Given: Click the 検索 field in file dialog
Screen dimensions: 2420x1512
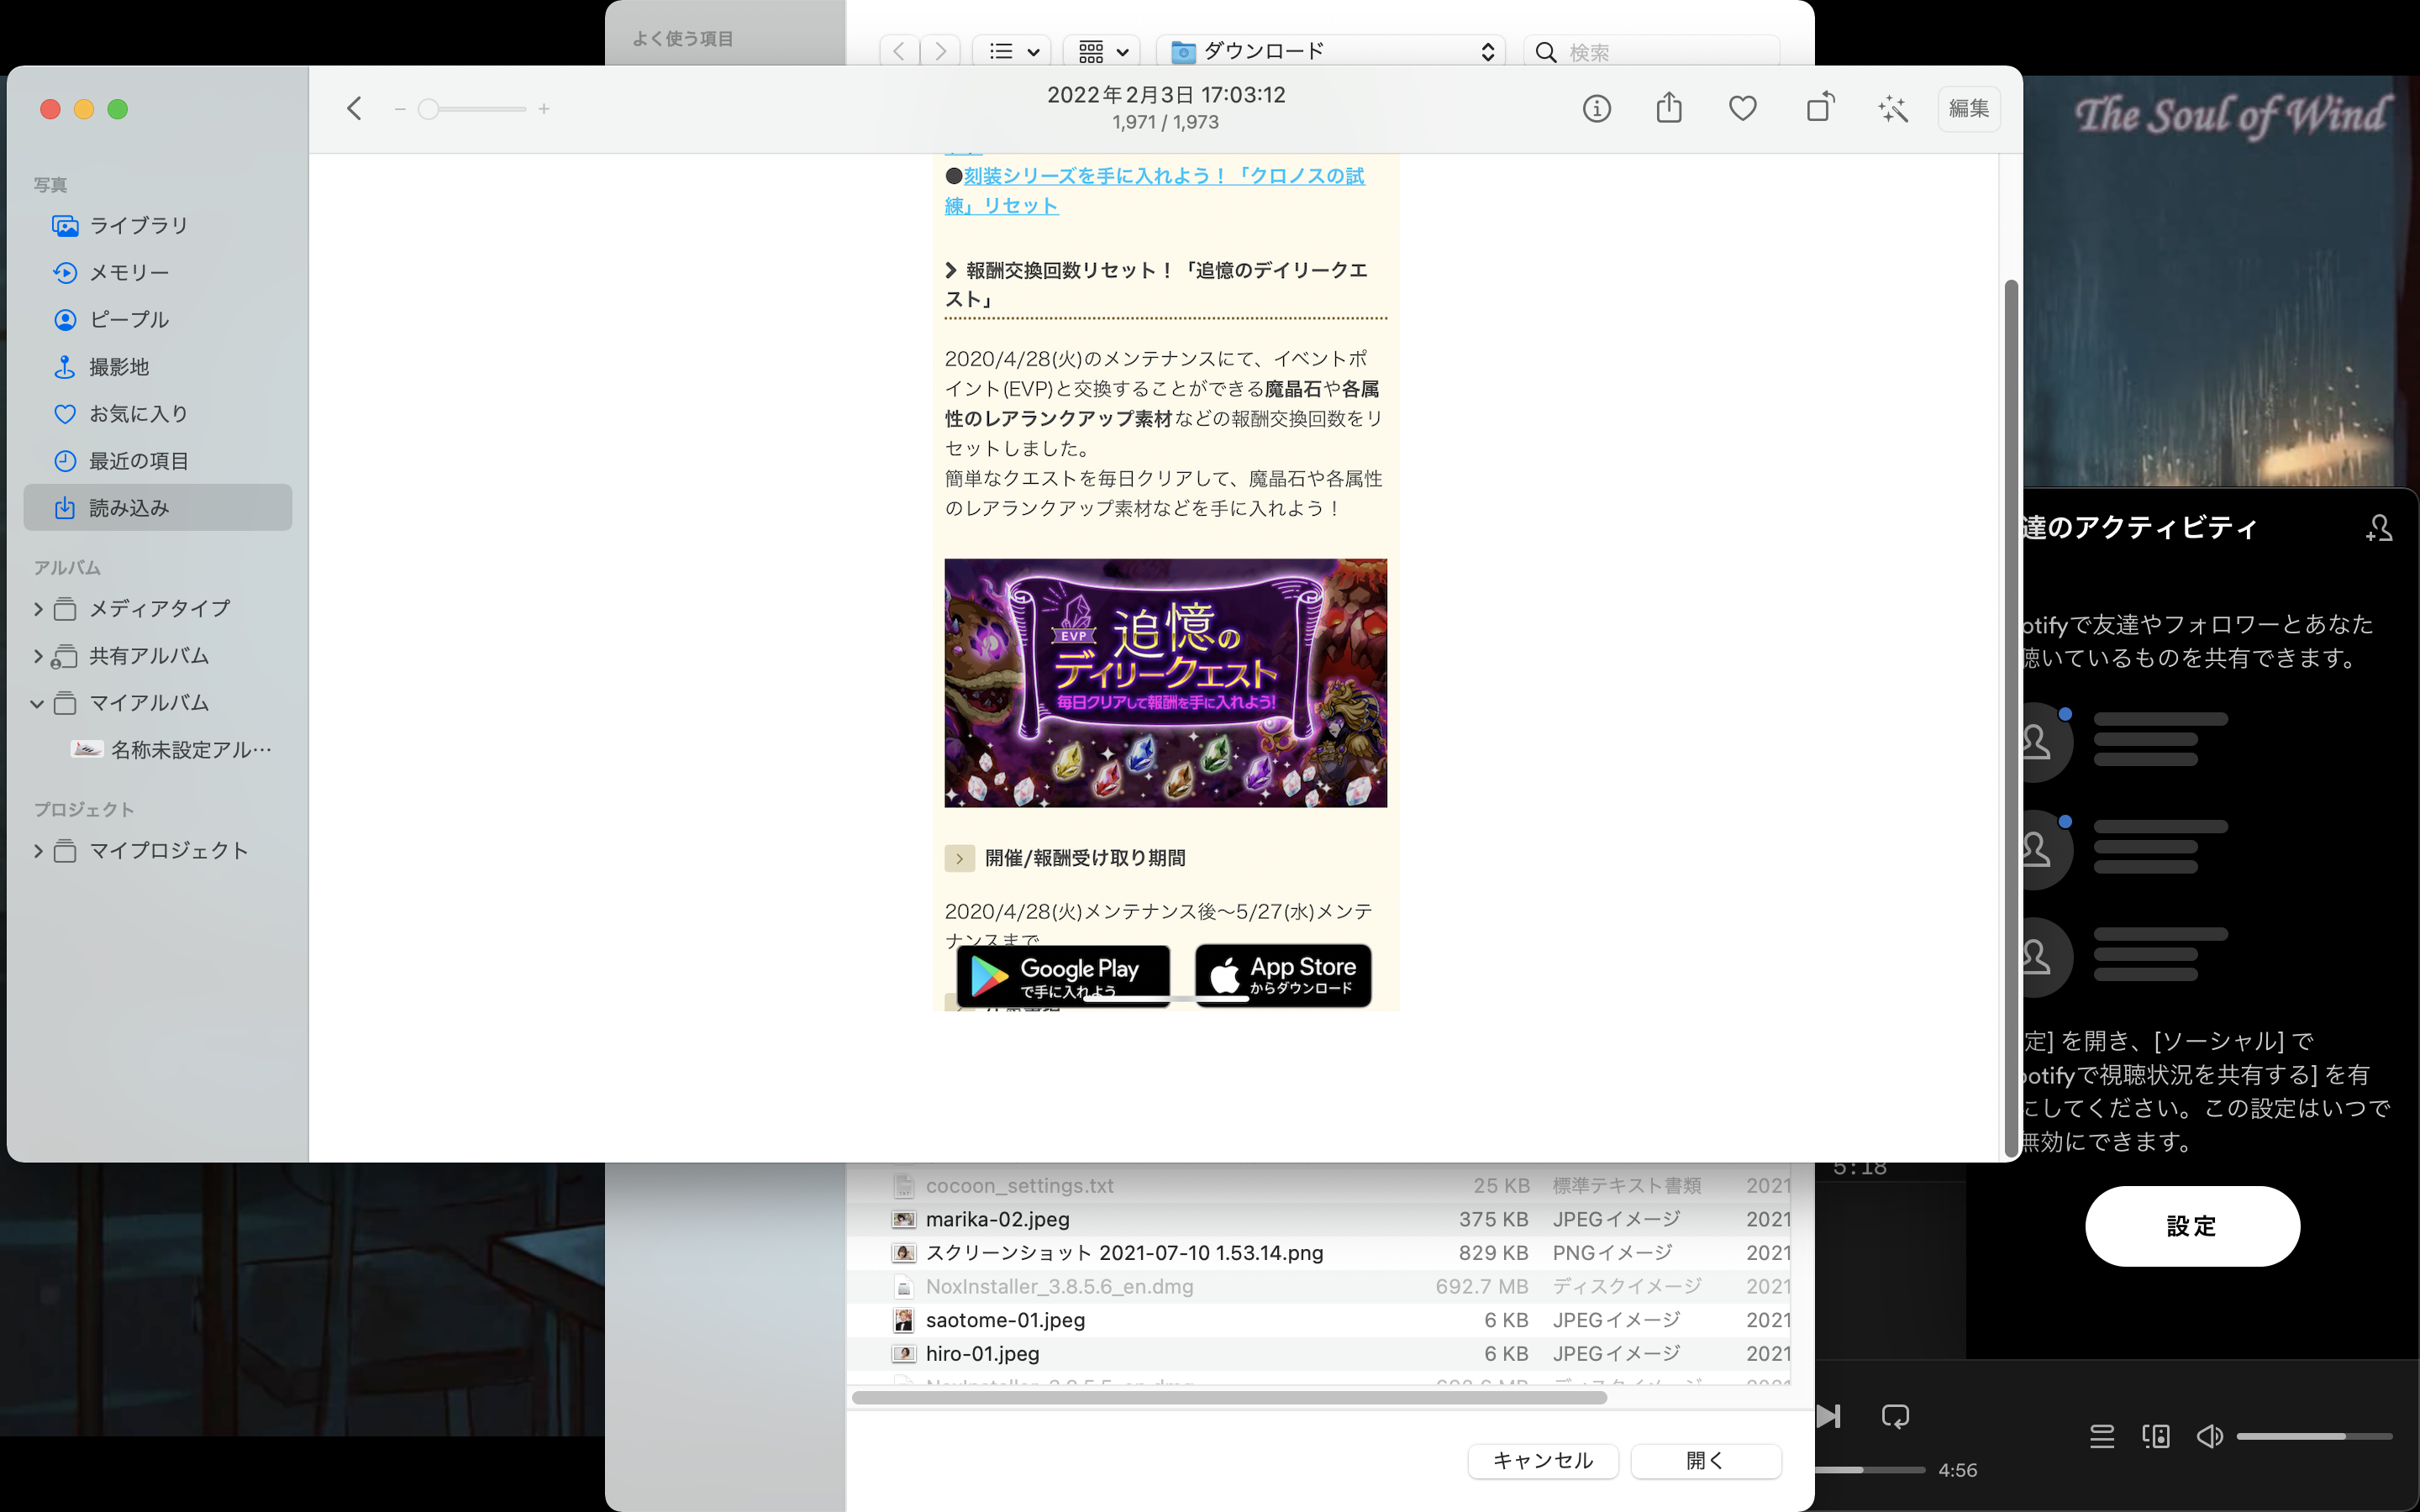Looking at the screenshot, I should pos(1652,52).
